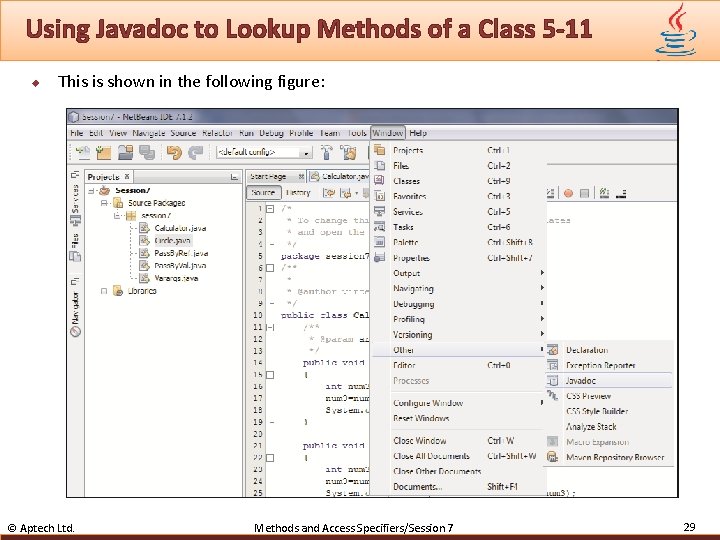Choose Close Window menu entry
The image size is (720, 540).
(x=458, y=441)
